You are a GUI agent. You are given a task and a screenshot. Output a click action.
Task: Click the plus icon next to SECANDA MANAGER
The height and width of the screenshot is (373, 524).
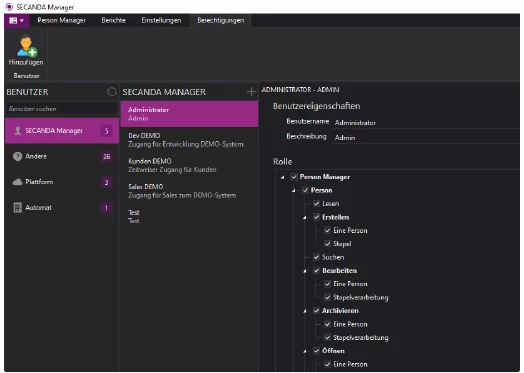(x=251, y=92)
